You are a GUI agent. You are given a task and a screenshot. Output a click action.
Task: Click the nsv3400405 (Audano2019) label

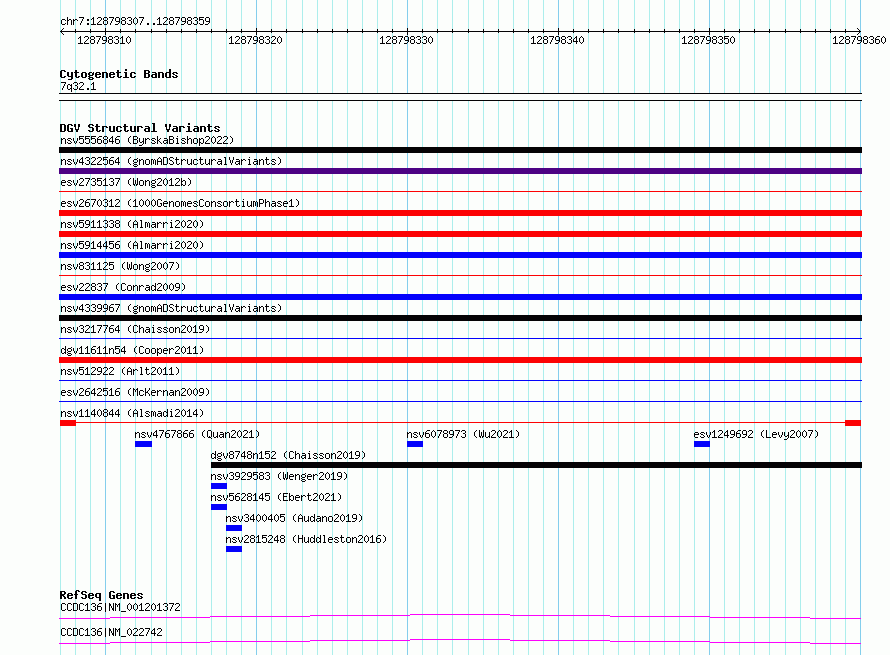point(294,518)
